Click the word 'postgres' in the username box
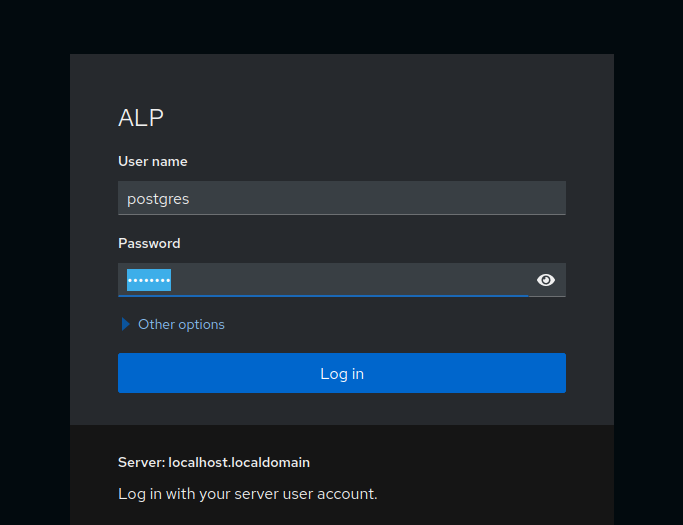 click(158, 199)
